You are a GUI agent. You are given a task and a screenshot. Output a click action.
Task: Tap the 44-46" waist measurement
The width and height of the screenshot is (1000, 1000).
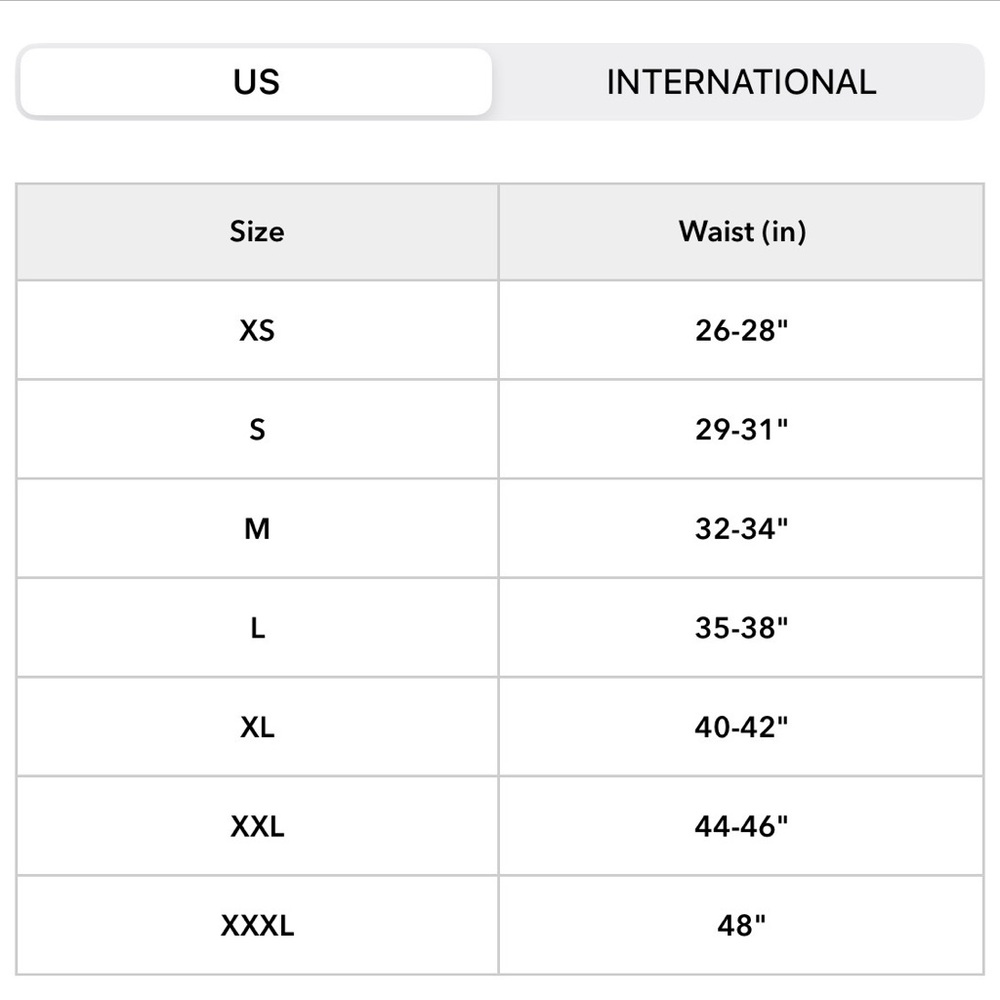coord(742,826)
